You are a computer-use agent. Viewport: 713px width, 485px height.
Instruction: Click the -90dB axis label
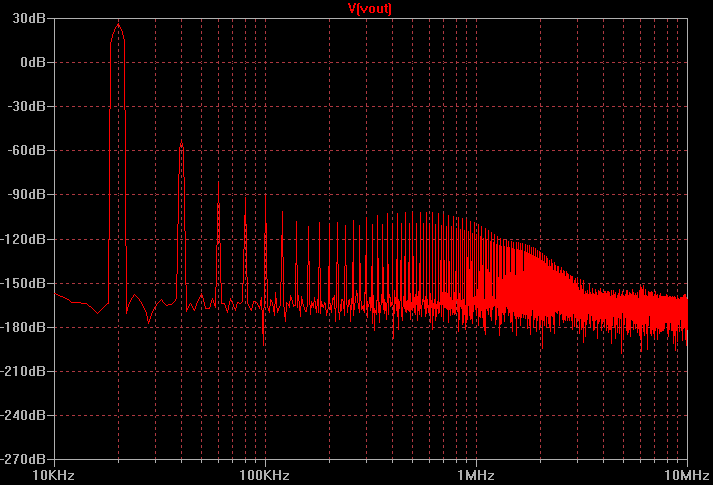(27, 195)
